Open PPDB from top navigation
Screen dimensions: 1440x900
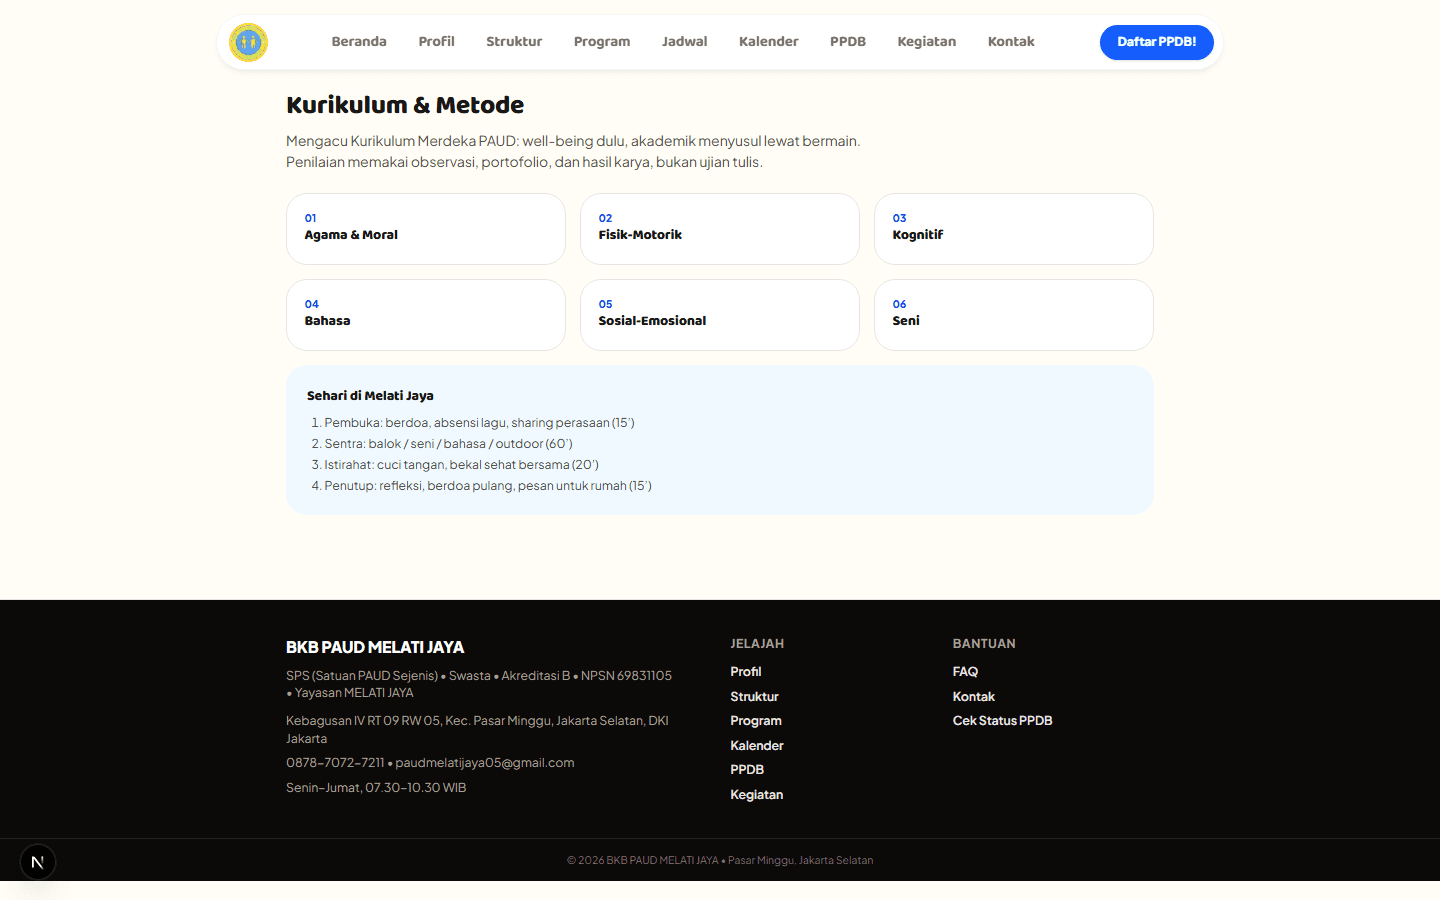[x=848, y=42]
